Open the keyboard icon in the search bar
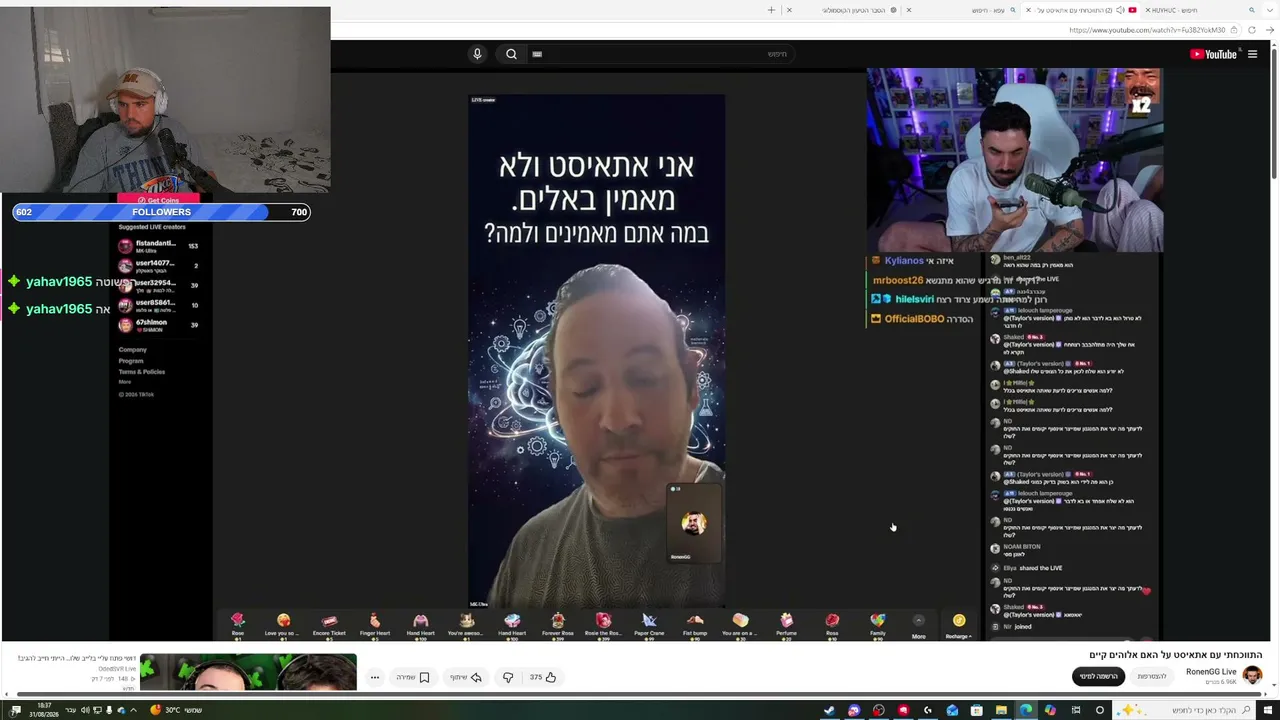 click(x=537, y=54)
